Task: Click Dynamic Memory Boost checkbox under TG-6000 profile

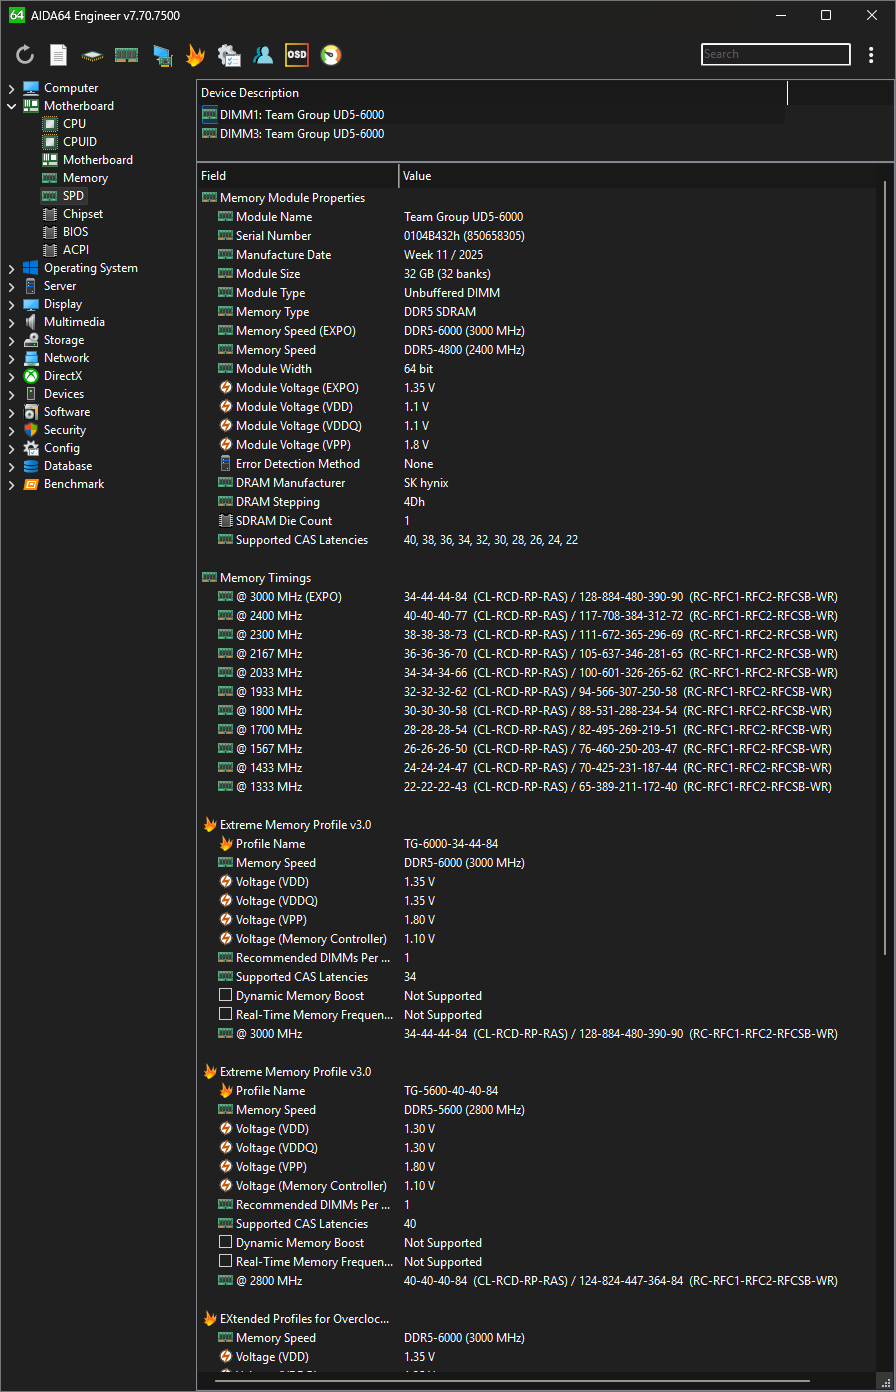Action: (x=226, y=996)
